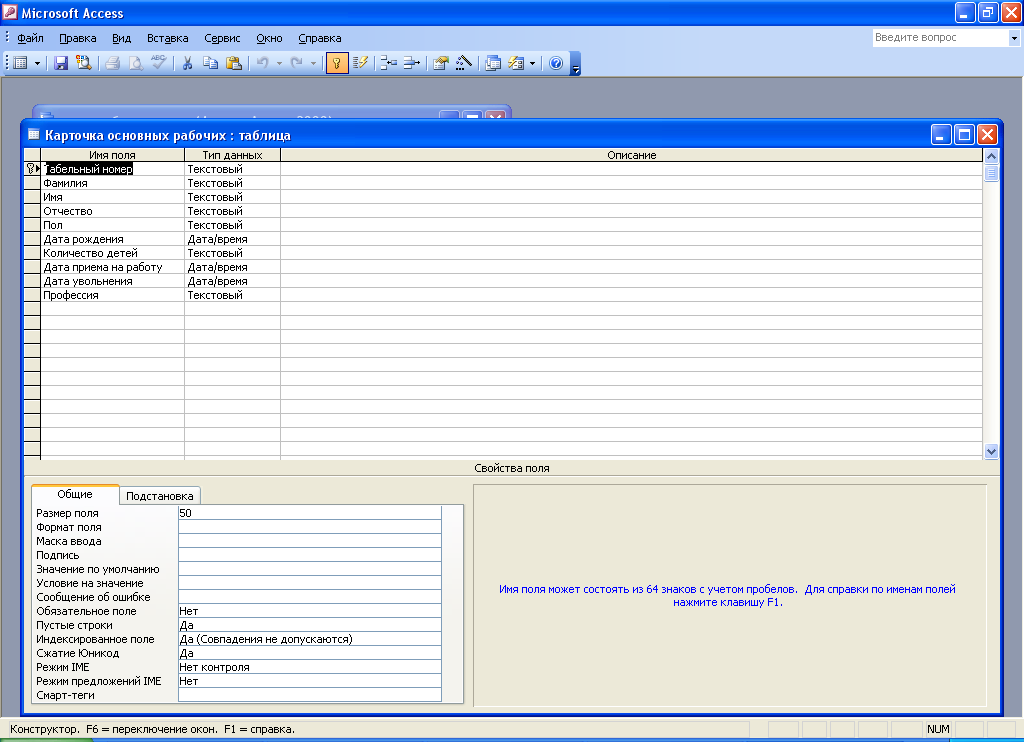Click the Обязательное поле value Нет

tap(310, 611)
